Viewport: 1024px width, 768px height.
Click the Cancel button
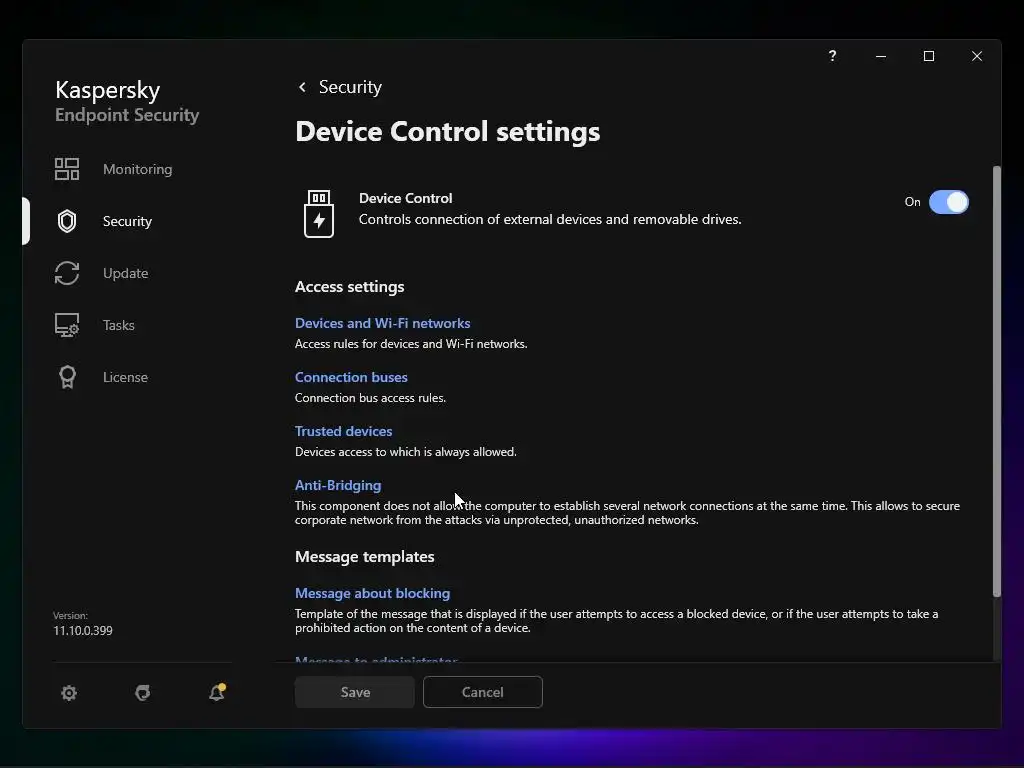(x=483, y=692)
